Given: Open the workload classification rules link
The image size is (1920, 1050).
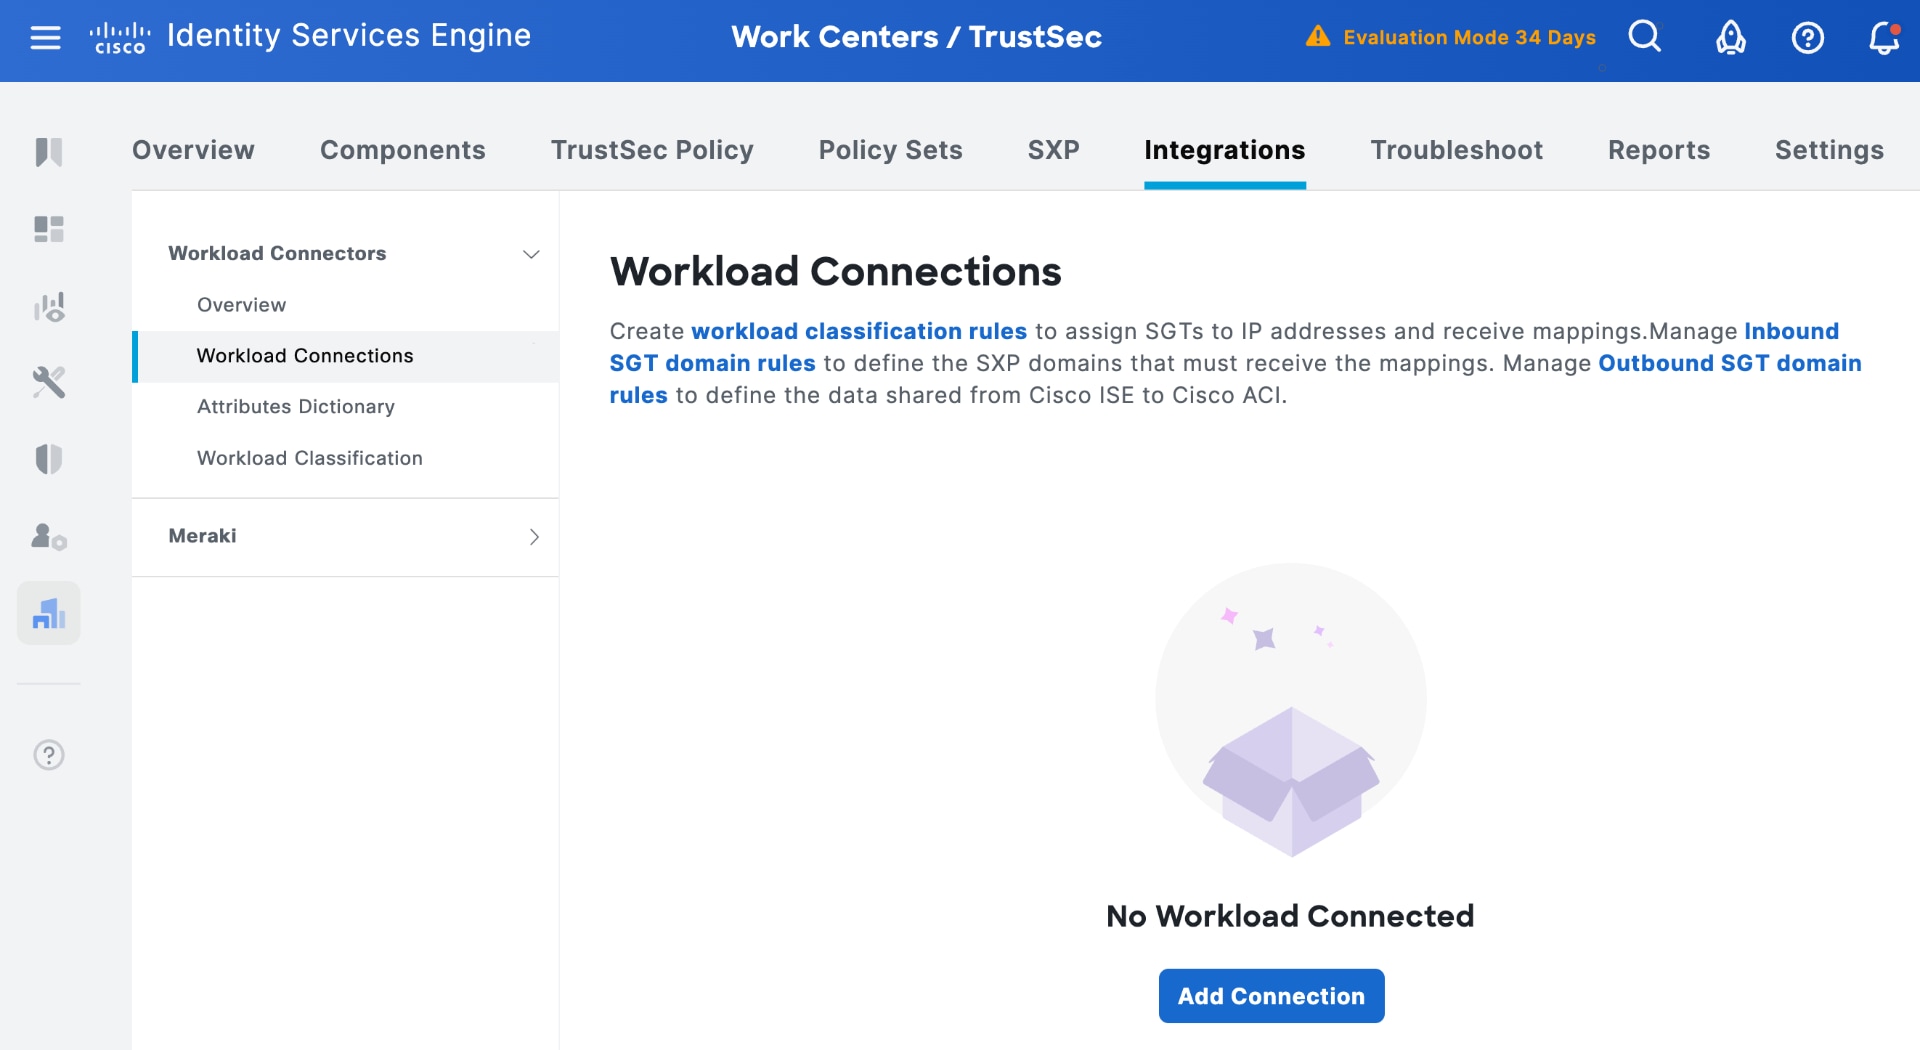Looking at the screenshot, I should pos(859,331).
